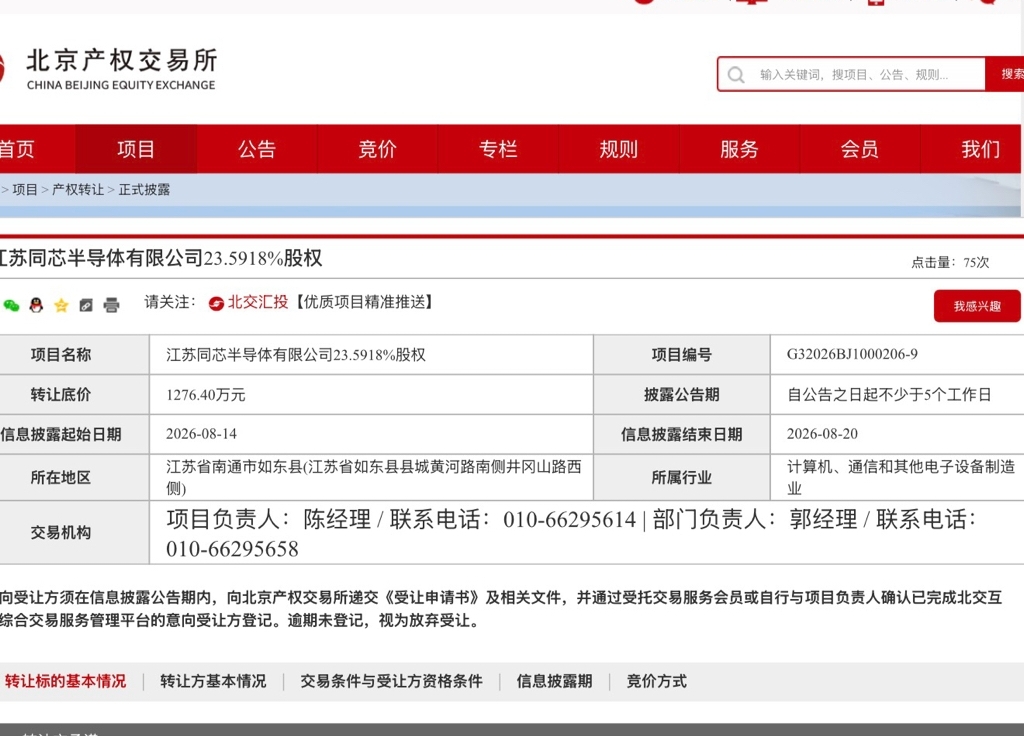Click the end date 2026-08-20
This screenshot has width=1024, height=736.
click(x=822, y=434)
